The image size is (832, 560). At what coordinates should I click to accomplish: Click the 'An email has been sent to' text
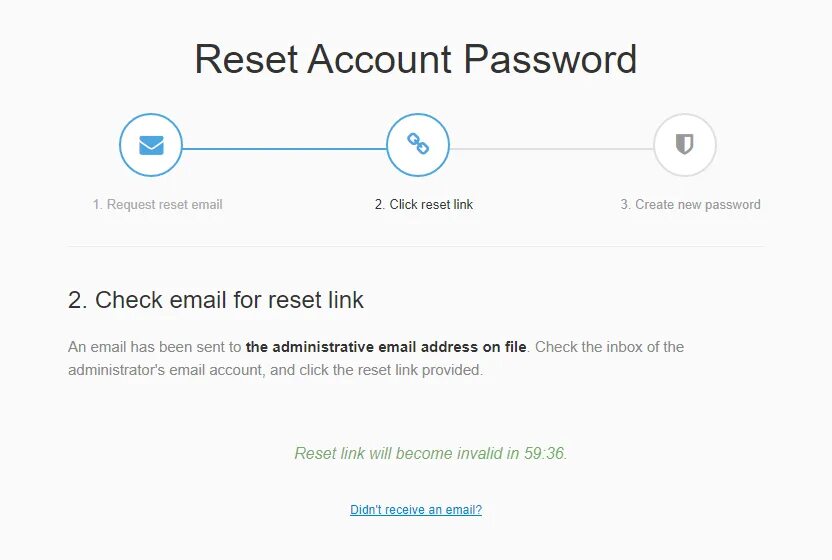click(x=154, y=347)
